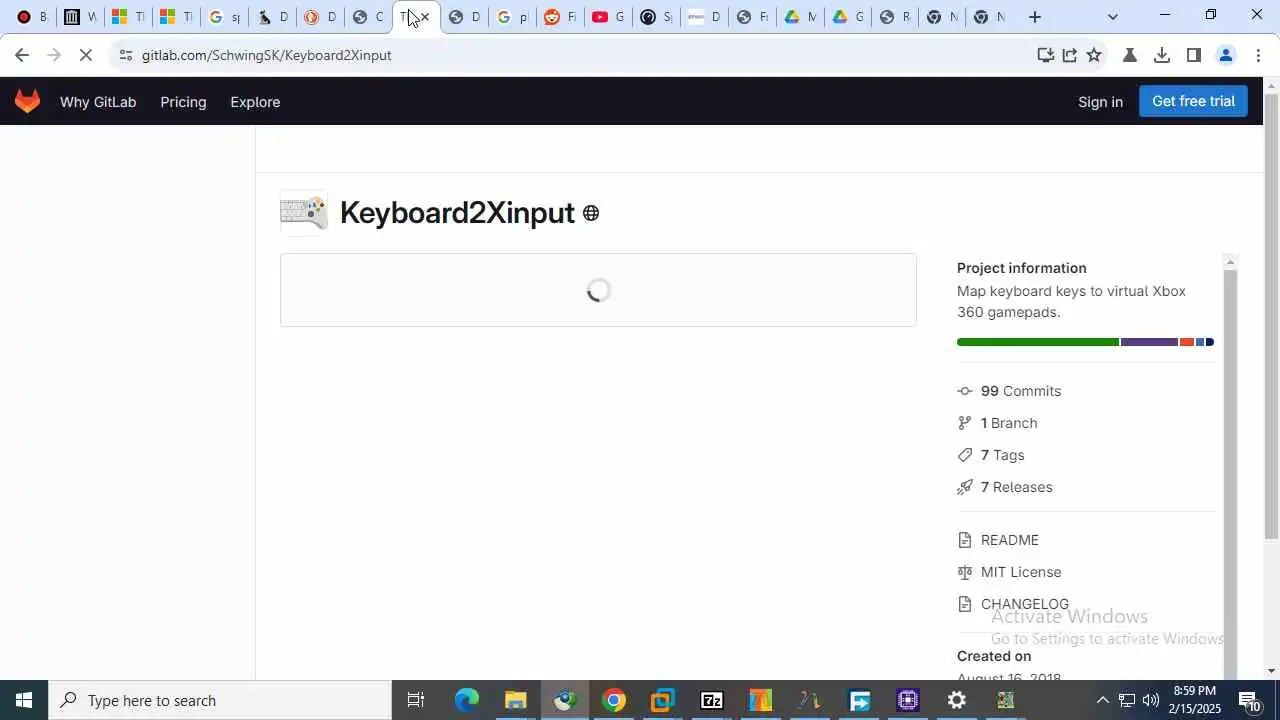Click the project information panel scroll-up arrow
The image size is (1280, 720).
(1231, 262)
